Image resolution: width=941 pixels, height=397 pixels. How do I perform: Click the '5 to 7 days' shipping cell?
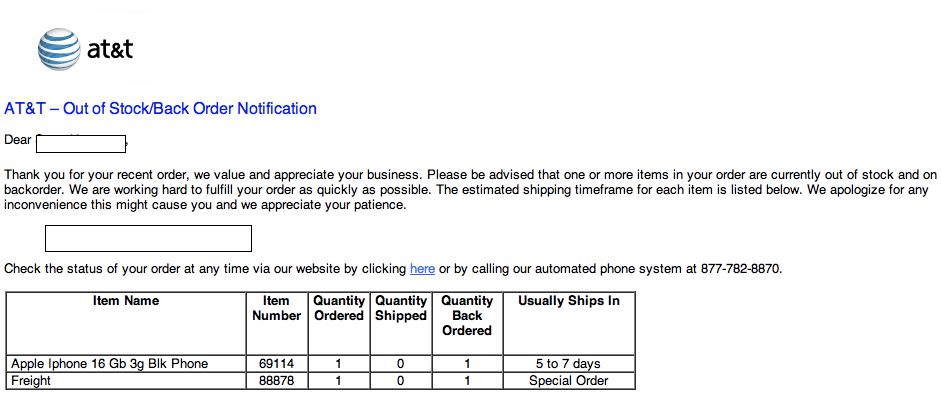pos(568,363)
